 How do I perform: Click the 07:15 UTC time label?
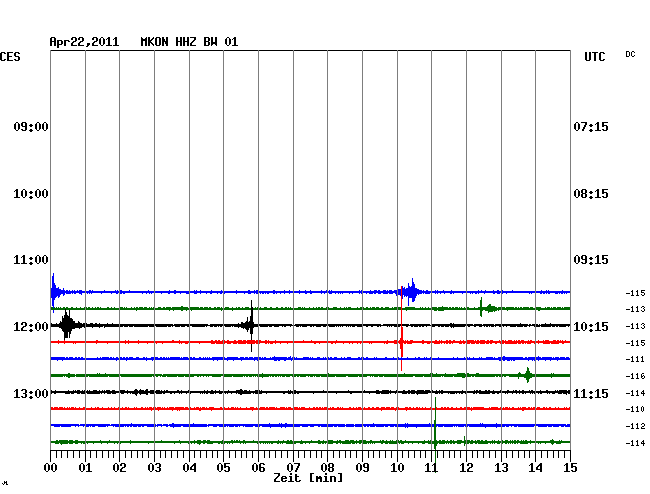click(591, 126)
